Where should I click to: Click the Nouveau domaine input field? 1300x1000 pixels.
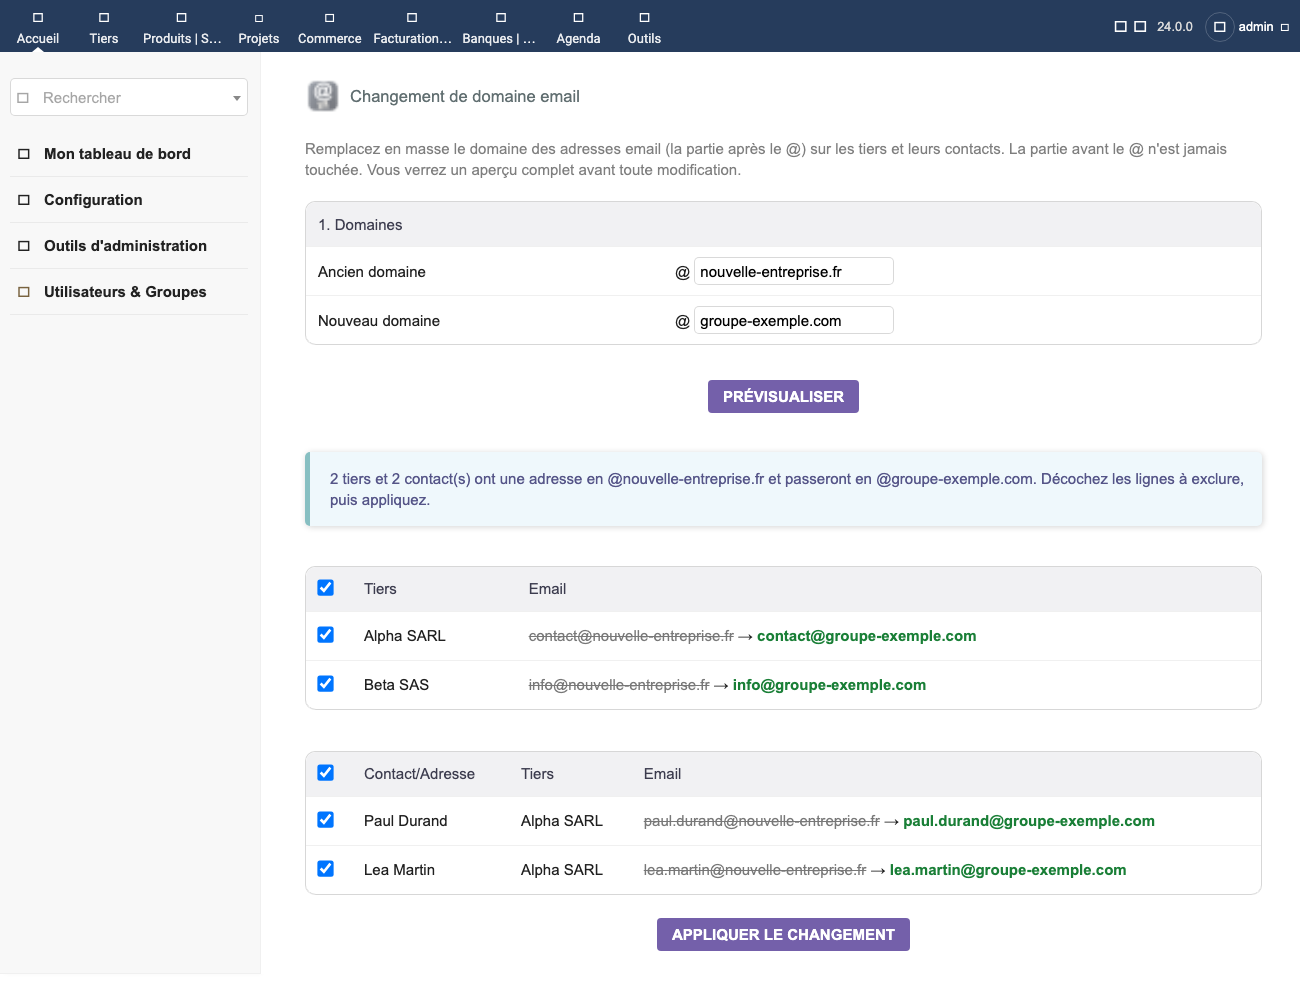coord(794,321)
